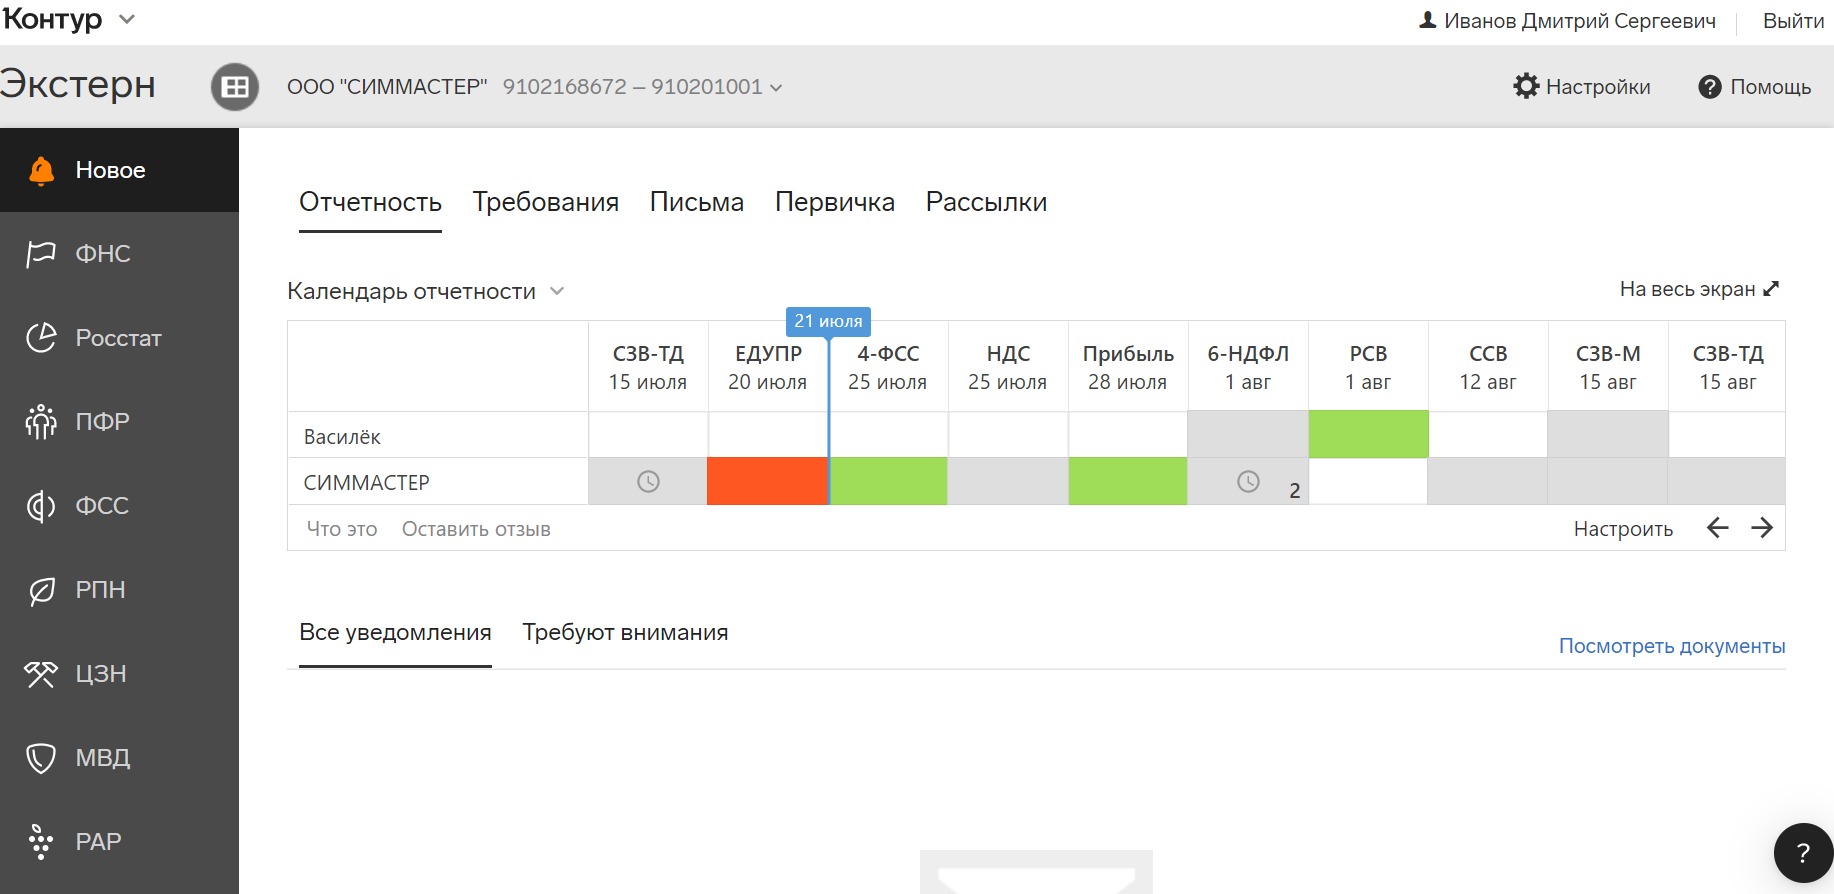Open the ФНС sidebar section
This screenshot has height=894, width=1834.
tap(119, 254)
